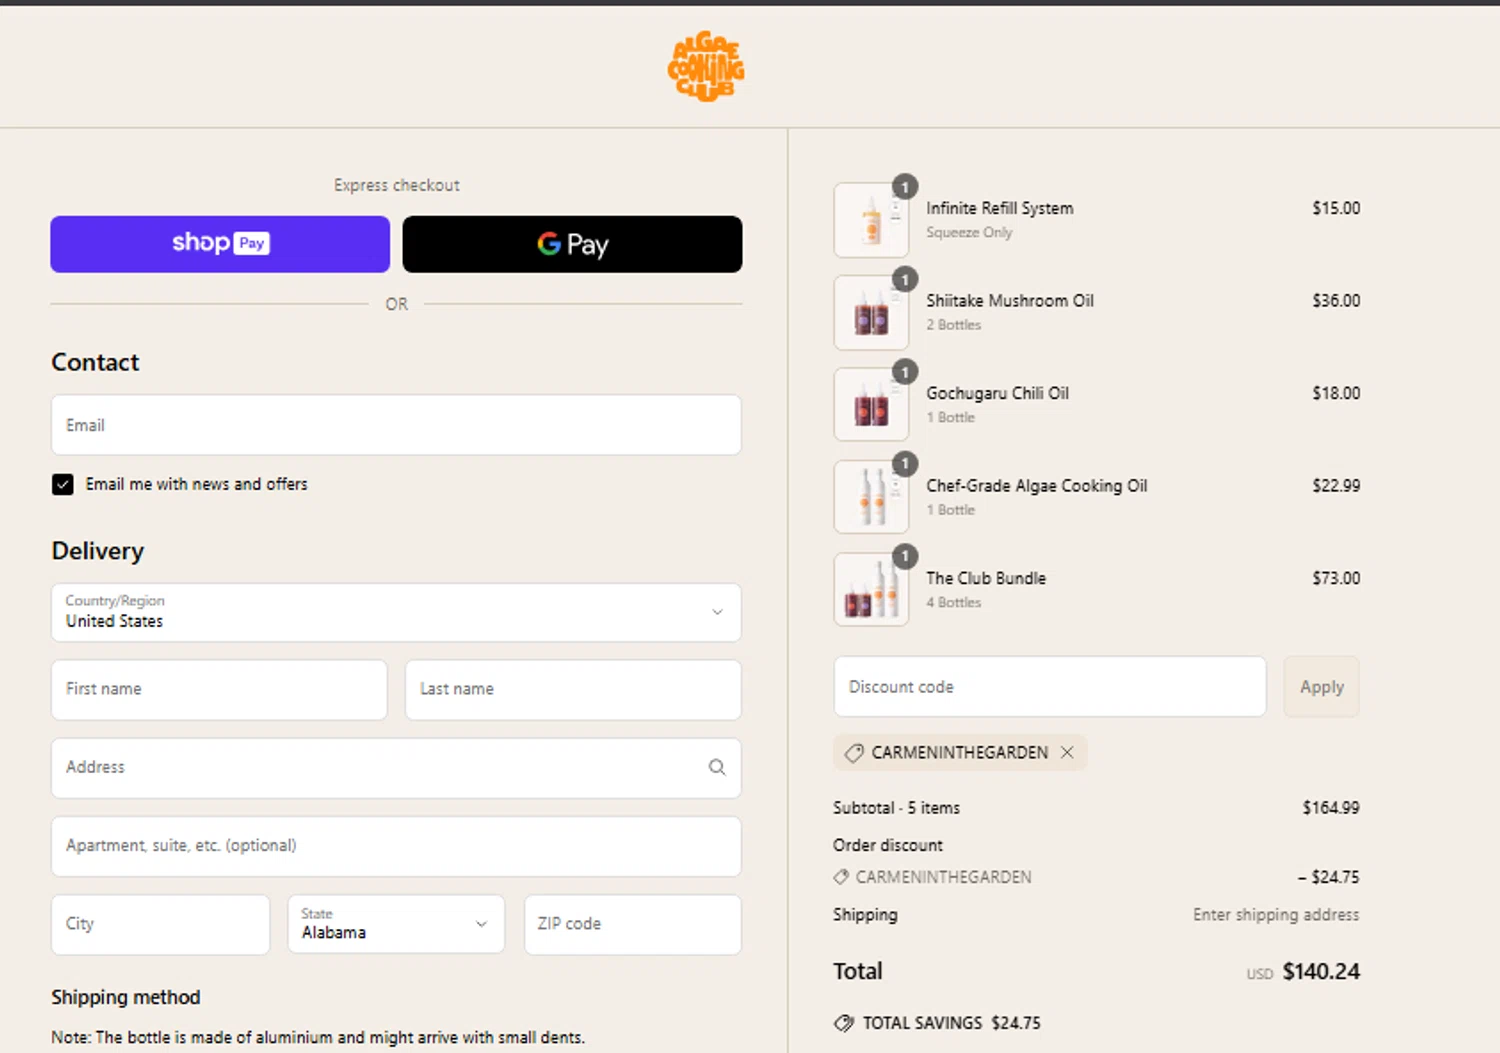Click the Express checkout label

(397, 185)
